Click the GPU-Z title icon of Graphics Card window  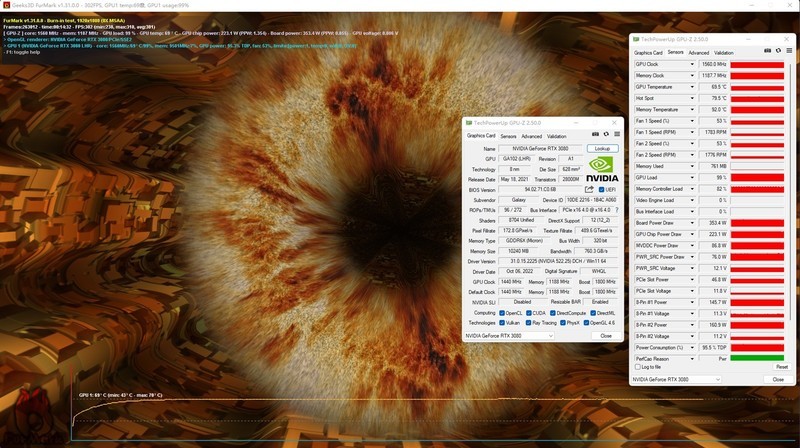pyautogui.click(x=469, y=123)
